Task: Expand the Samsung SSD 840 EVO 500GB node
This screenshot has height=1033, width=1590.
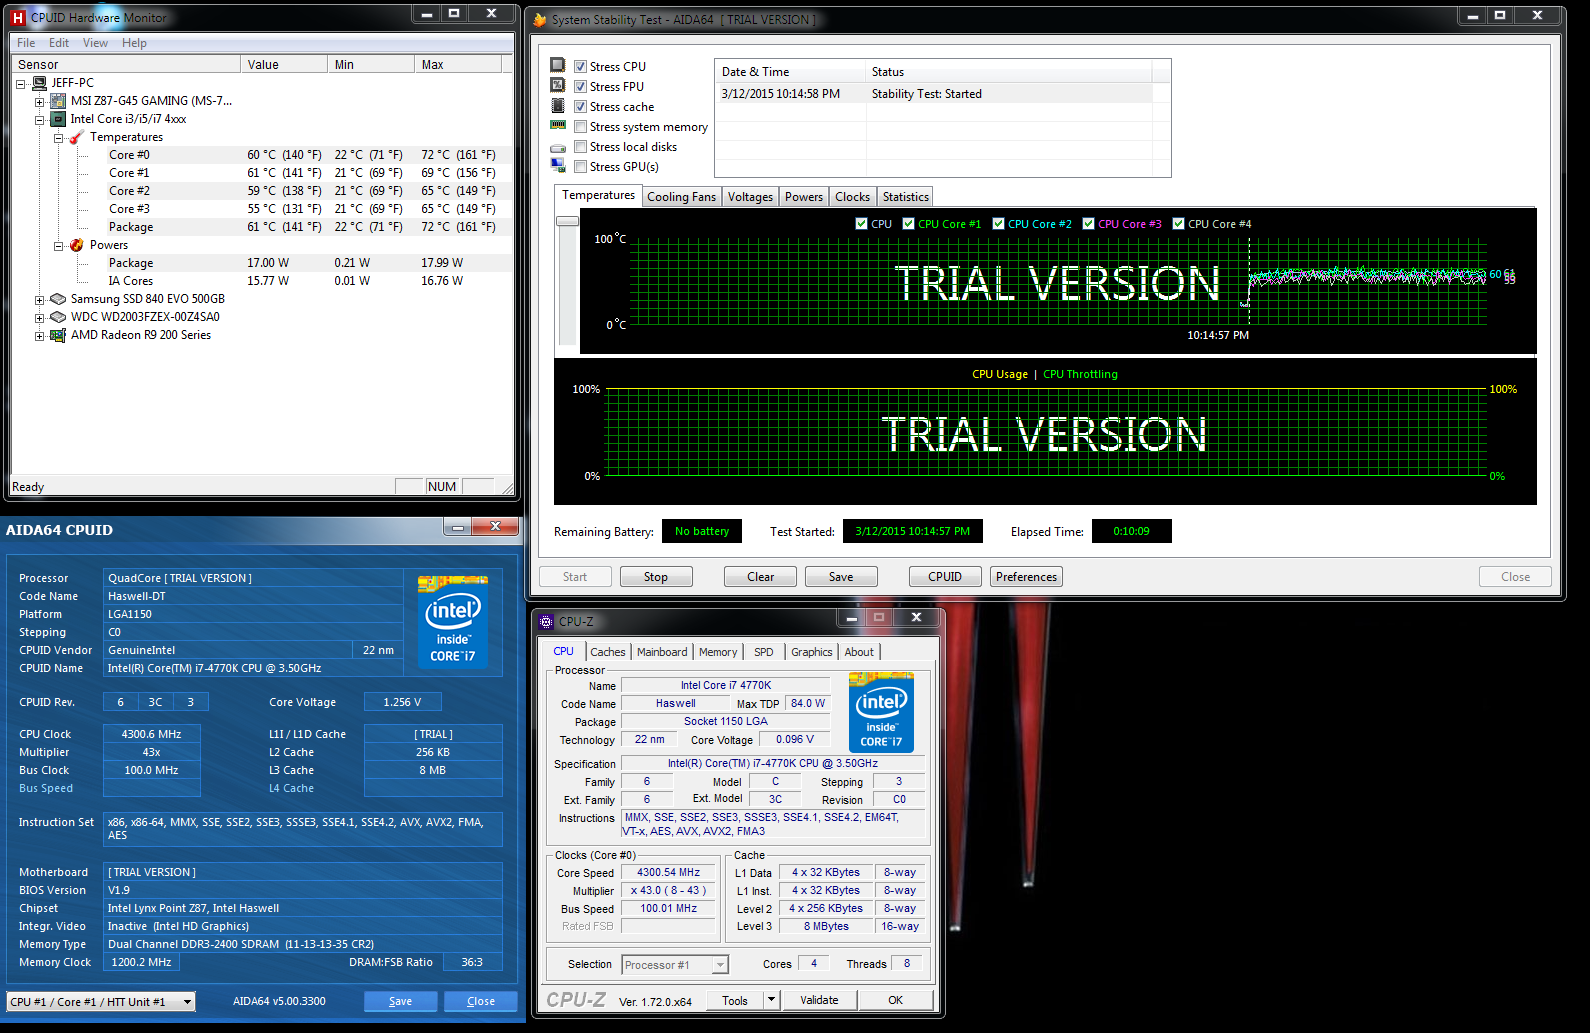Action: click(x=39, y=300)
